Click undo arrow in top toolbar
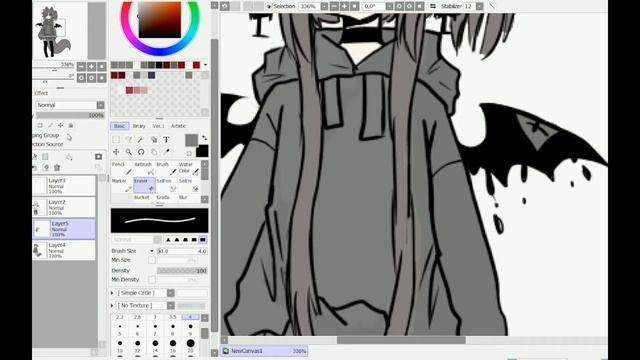Viewport: 640px width, 360px height. pyautogui.click(x=224, y=6)
